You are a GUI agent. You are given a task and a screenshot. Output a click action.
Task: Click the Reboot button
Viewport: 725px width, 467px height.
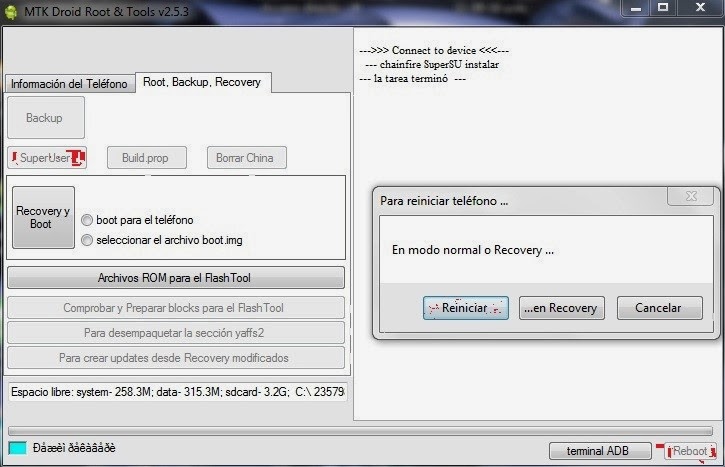pyautogui.click(x=689, y=451)
